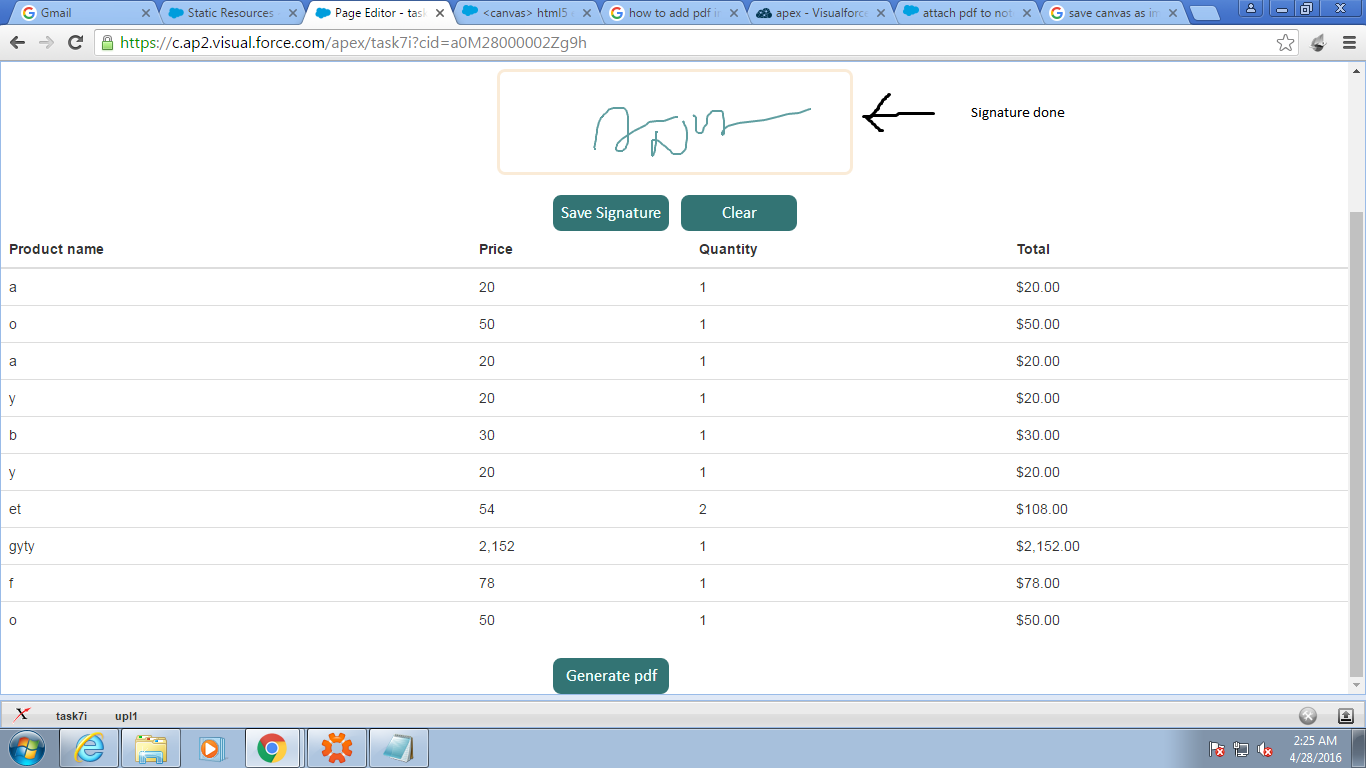Click the page scrollbar up arrow
1366x768 pixels.
coord(1357,72)
